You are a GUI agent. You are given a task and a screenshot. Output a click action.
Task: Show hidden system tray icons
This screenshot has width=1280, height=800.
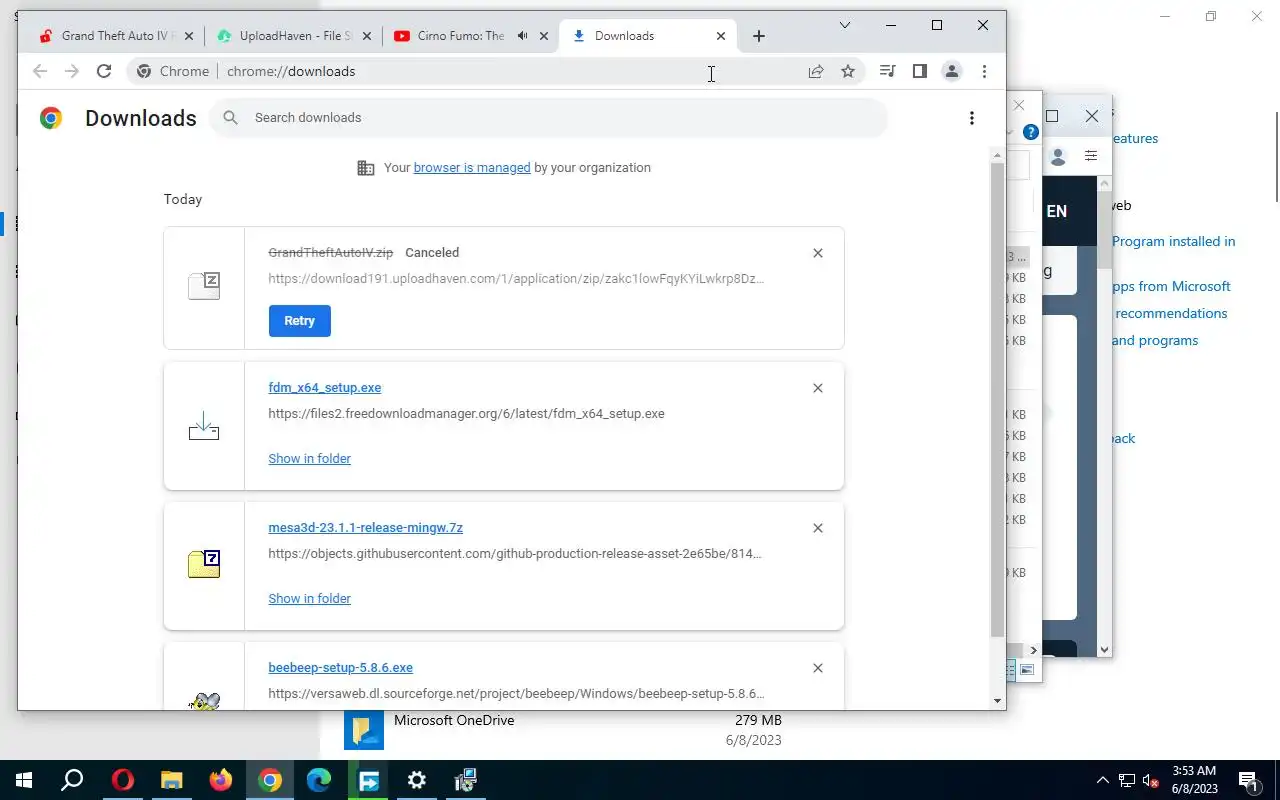tap(1103, 780)
